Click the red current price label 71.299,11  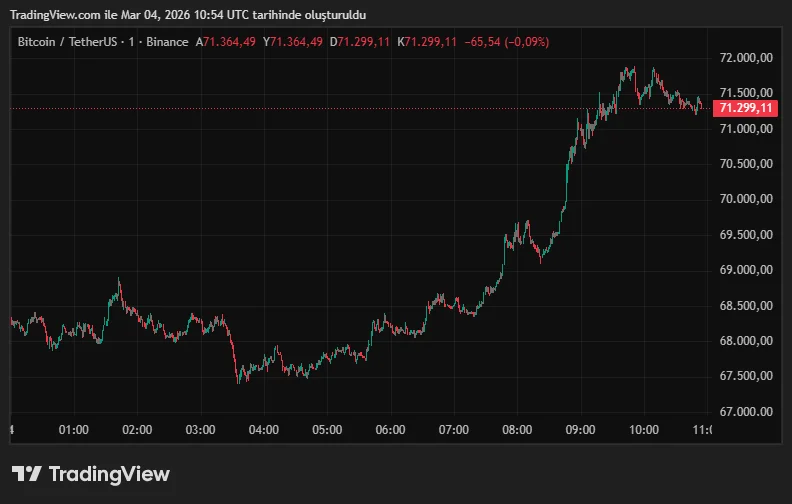pos(746,108)
